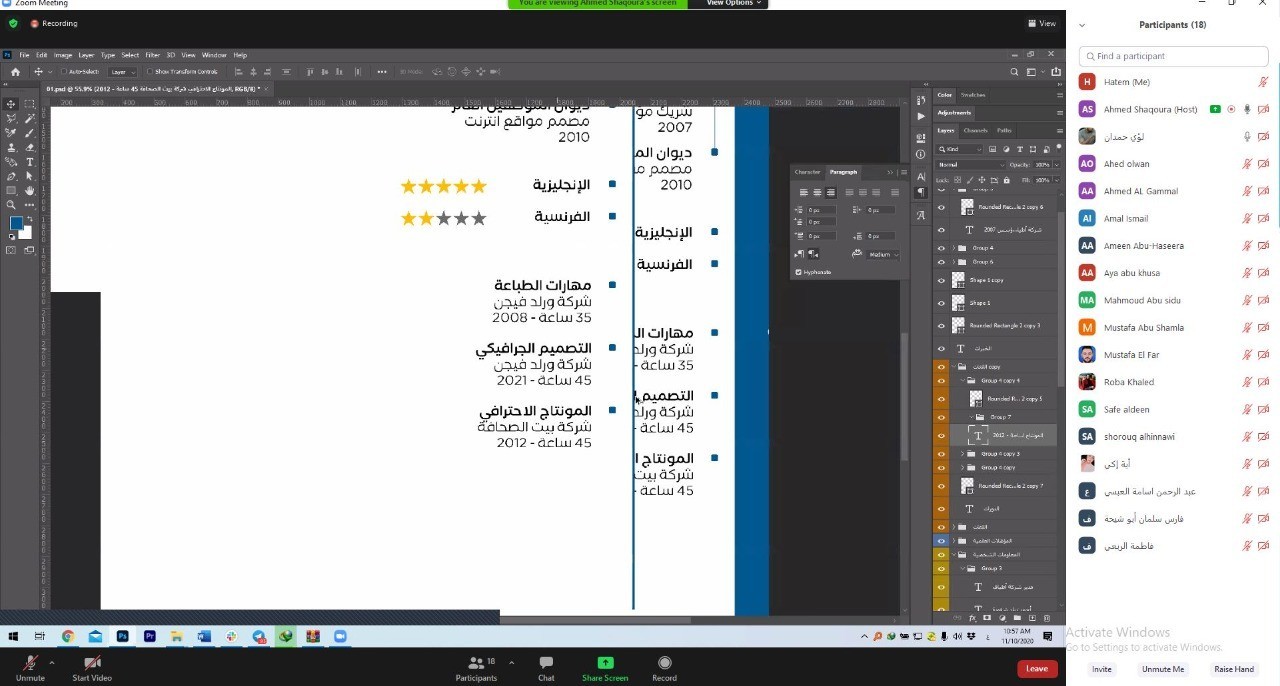Open the Normal blend mode dropdown
The image size is (1280, 686).
(x=969, y=164)
